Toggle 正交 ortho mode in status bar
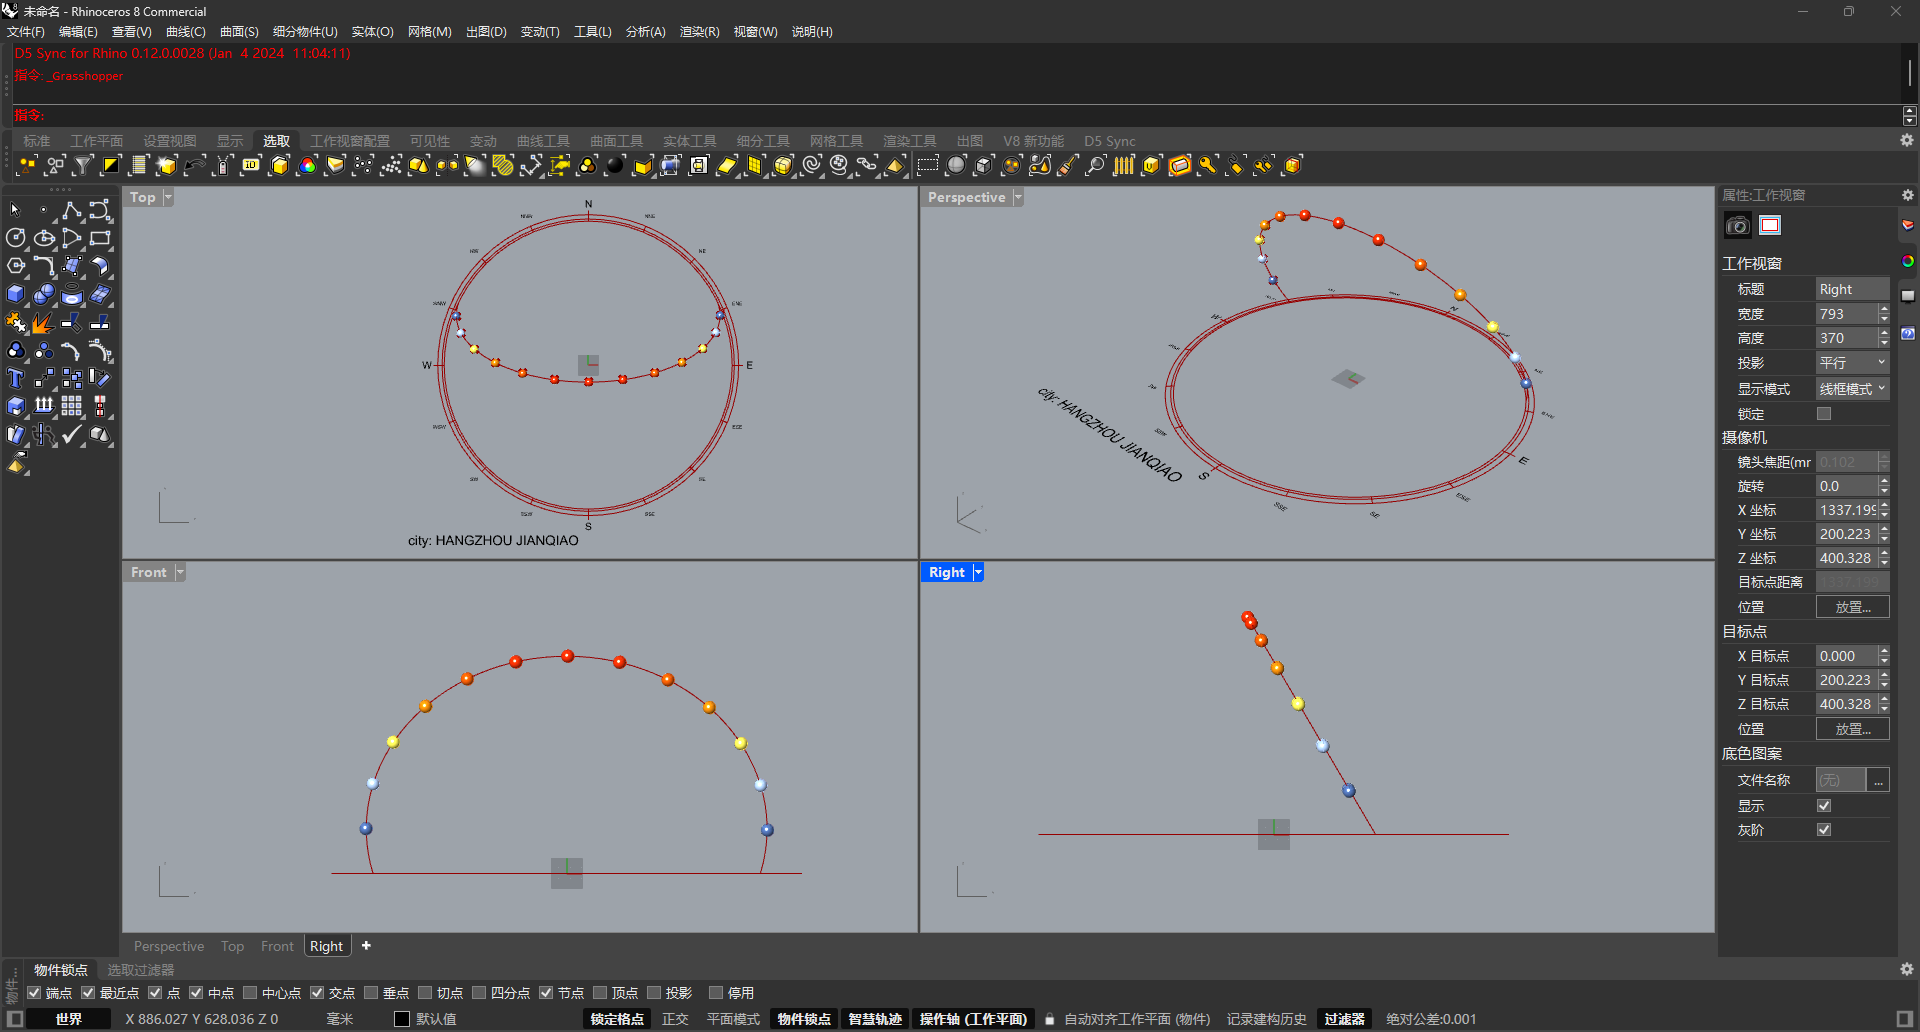The width and height of the screenshot is (1920, 1032). [x=675, y=1019]
